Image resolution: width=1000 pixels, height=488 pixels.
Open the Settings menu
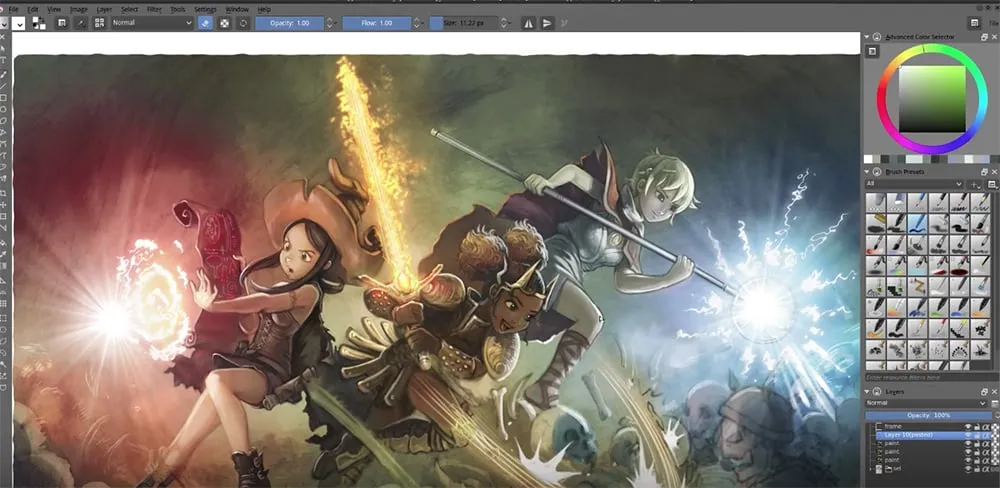pos(205,9)
